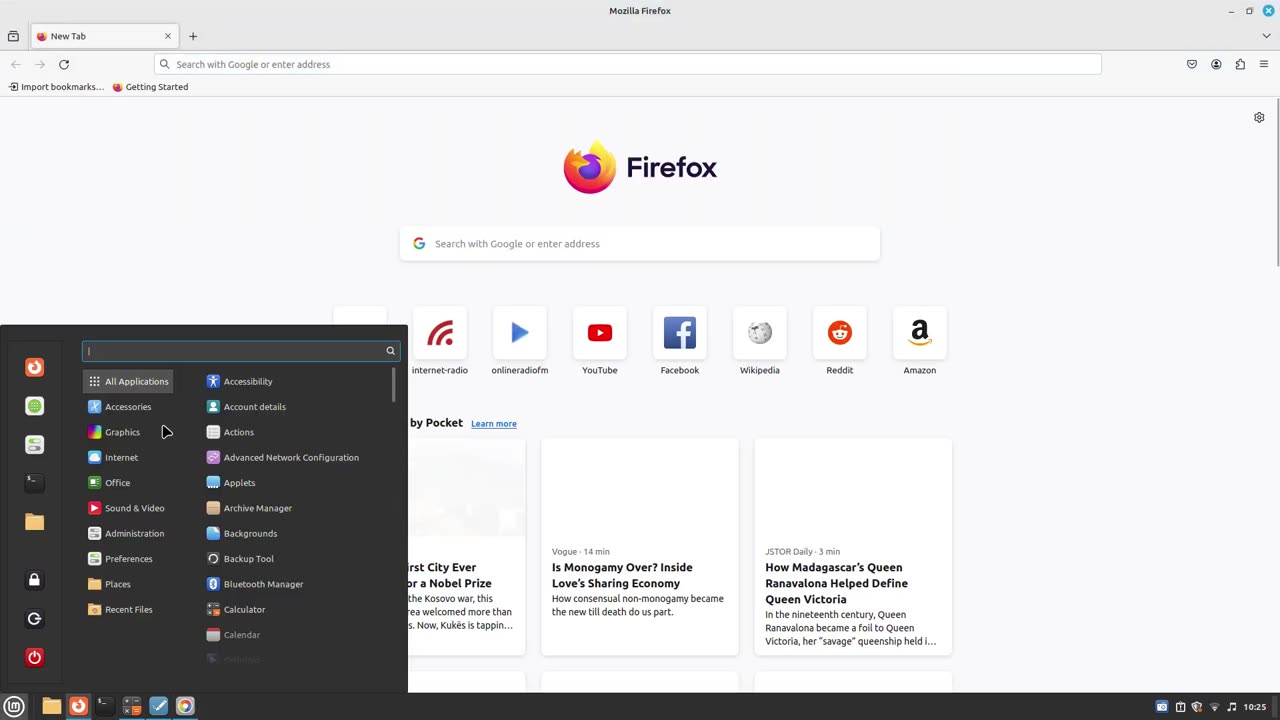The height and width of the screenshot is (720, 1280).
Task: Select the New Tab tab
Action: [104, 36]
